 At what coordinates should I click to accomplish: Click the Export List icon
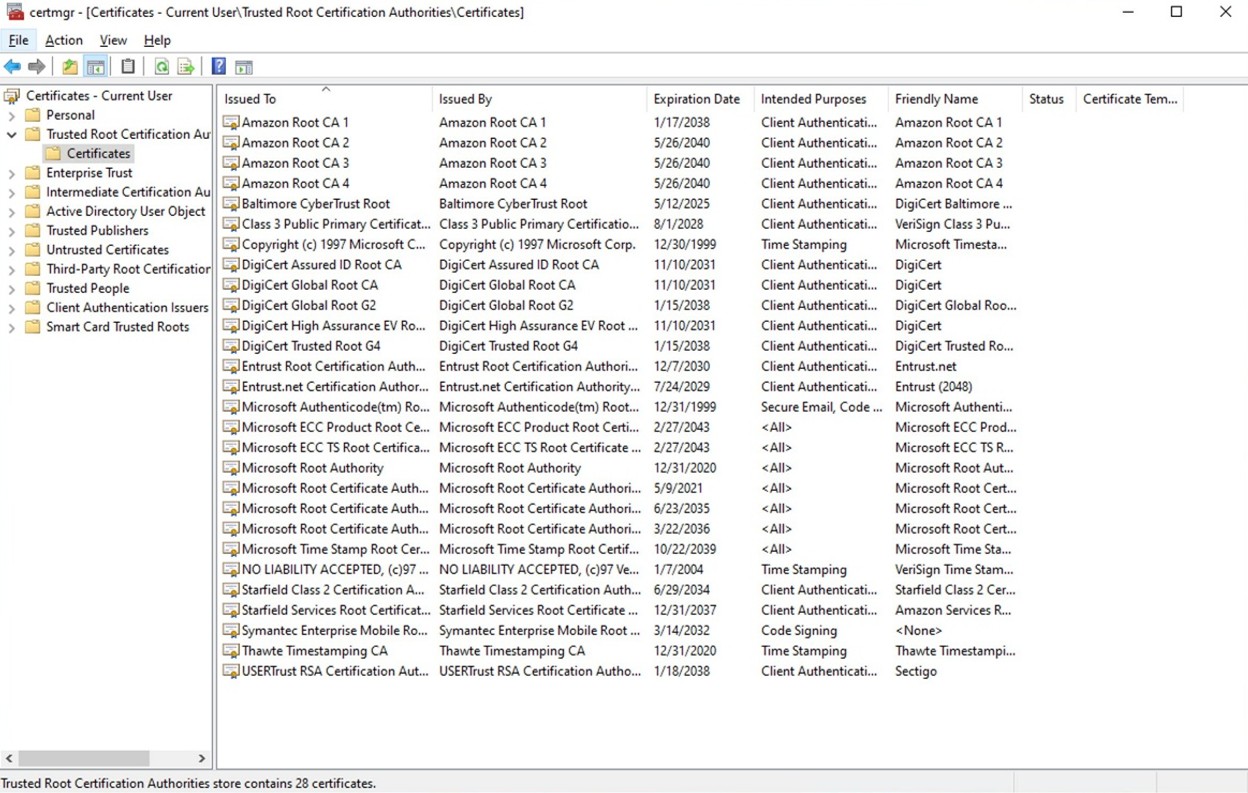click(x=186, y=65)
